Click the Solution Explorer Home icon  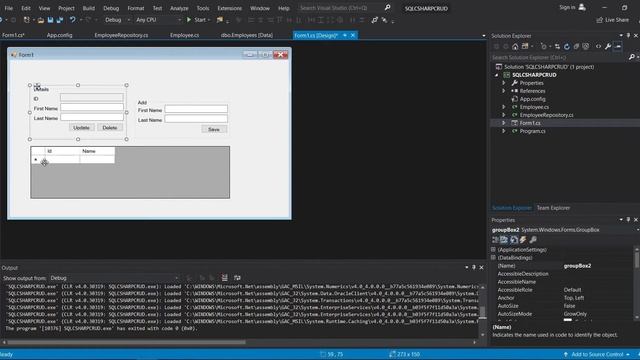(x=515, y=47)
